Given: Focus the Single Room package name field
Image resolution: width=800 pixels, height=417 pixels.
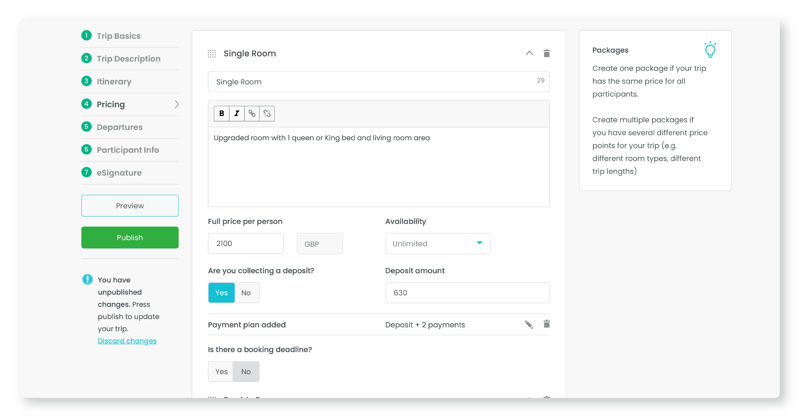Looking at the screenshot, I should [x=379, y=82].
